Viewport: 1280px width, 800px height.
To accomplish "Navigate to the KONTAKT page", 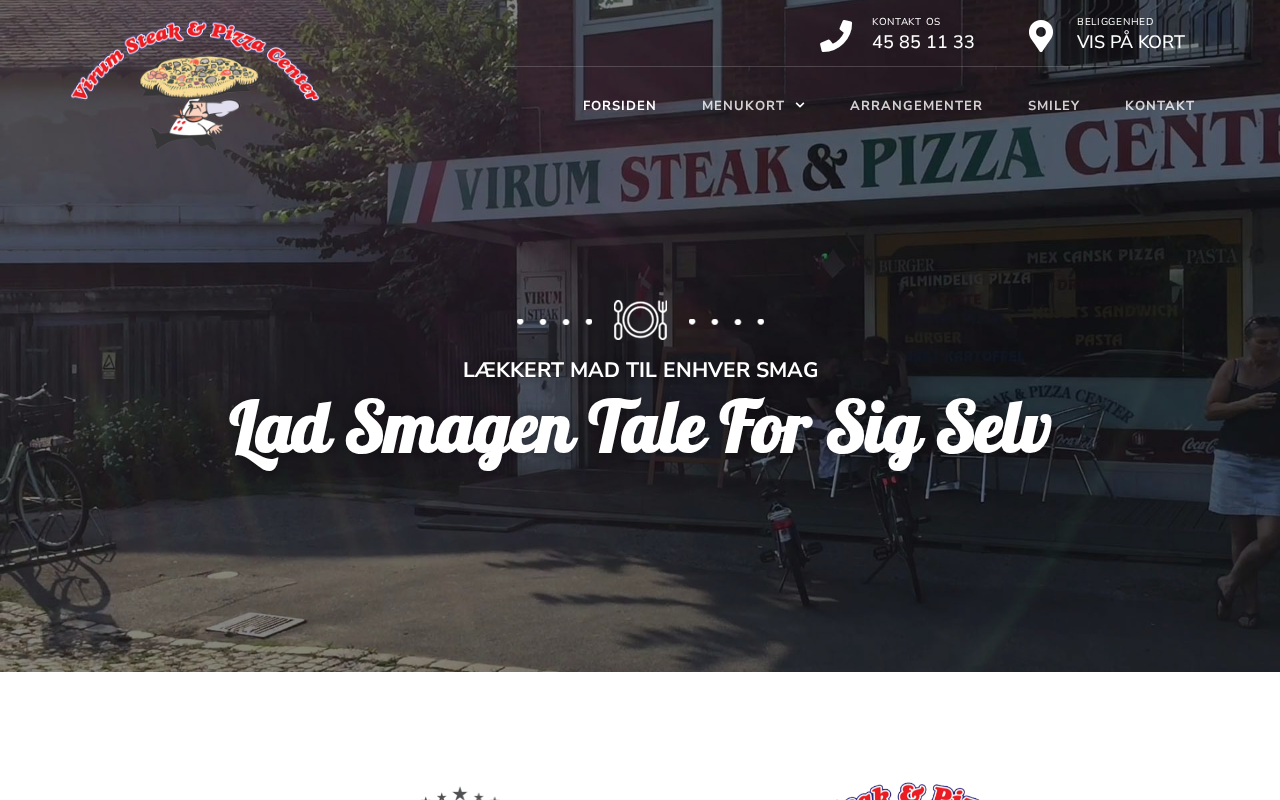I will coord(1160,106).
